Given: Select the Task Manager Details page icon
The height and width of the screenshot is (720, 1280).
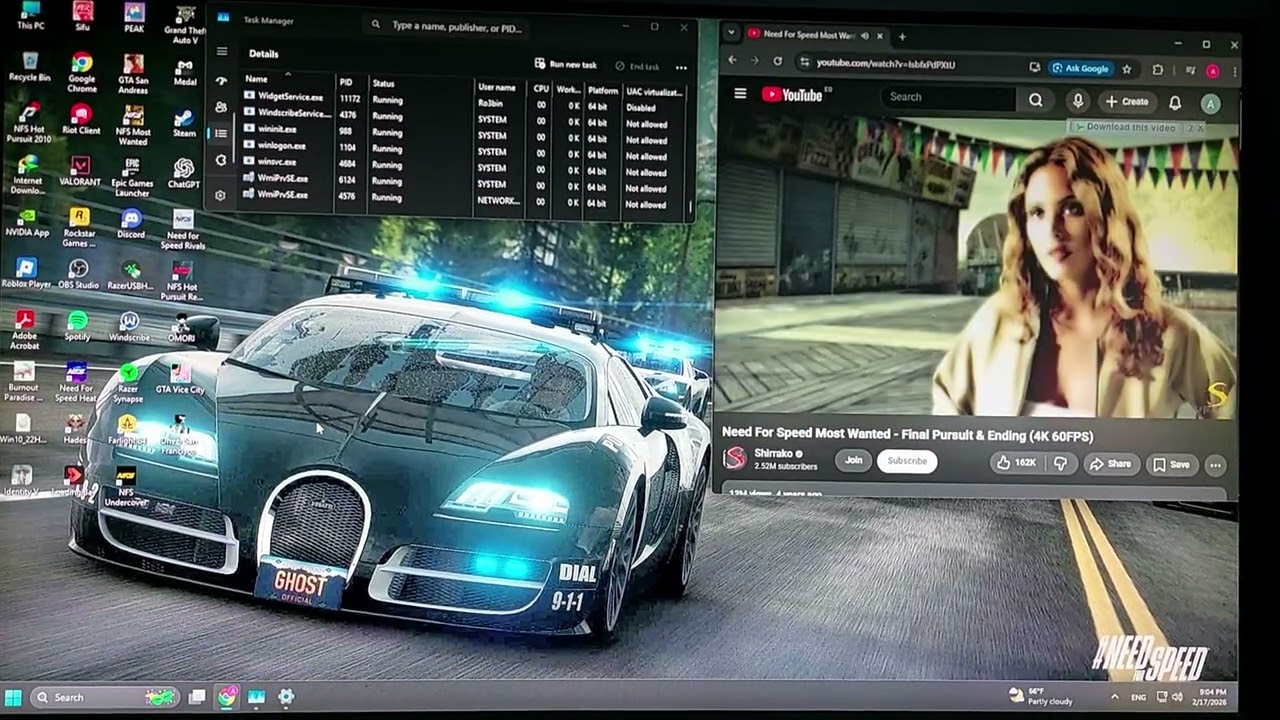Looking at the screenshot, I should [221, 133].
